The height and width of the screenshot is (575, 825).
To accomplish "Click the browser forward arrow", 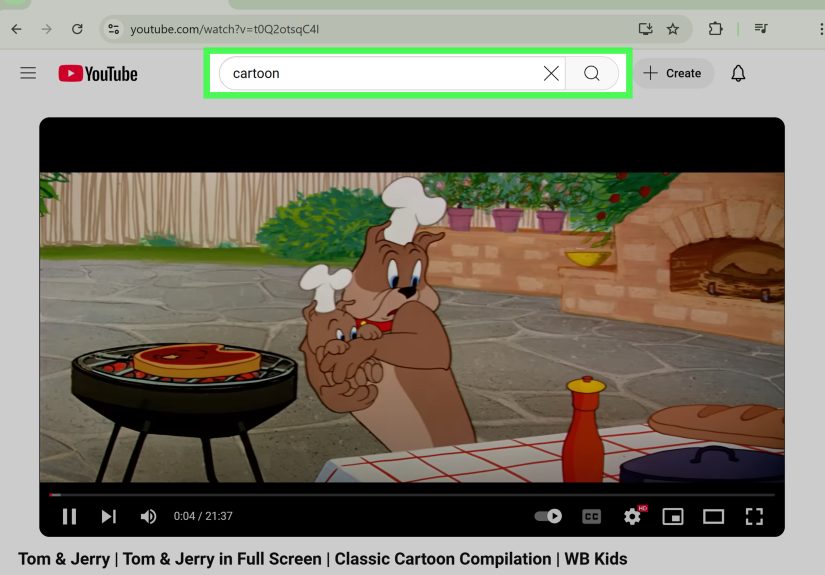I will [x=47, y=29].
